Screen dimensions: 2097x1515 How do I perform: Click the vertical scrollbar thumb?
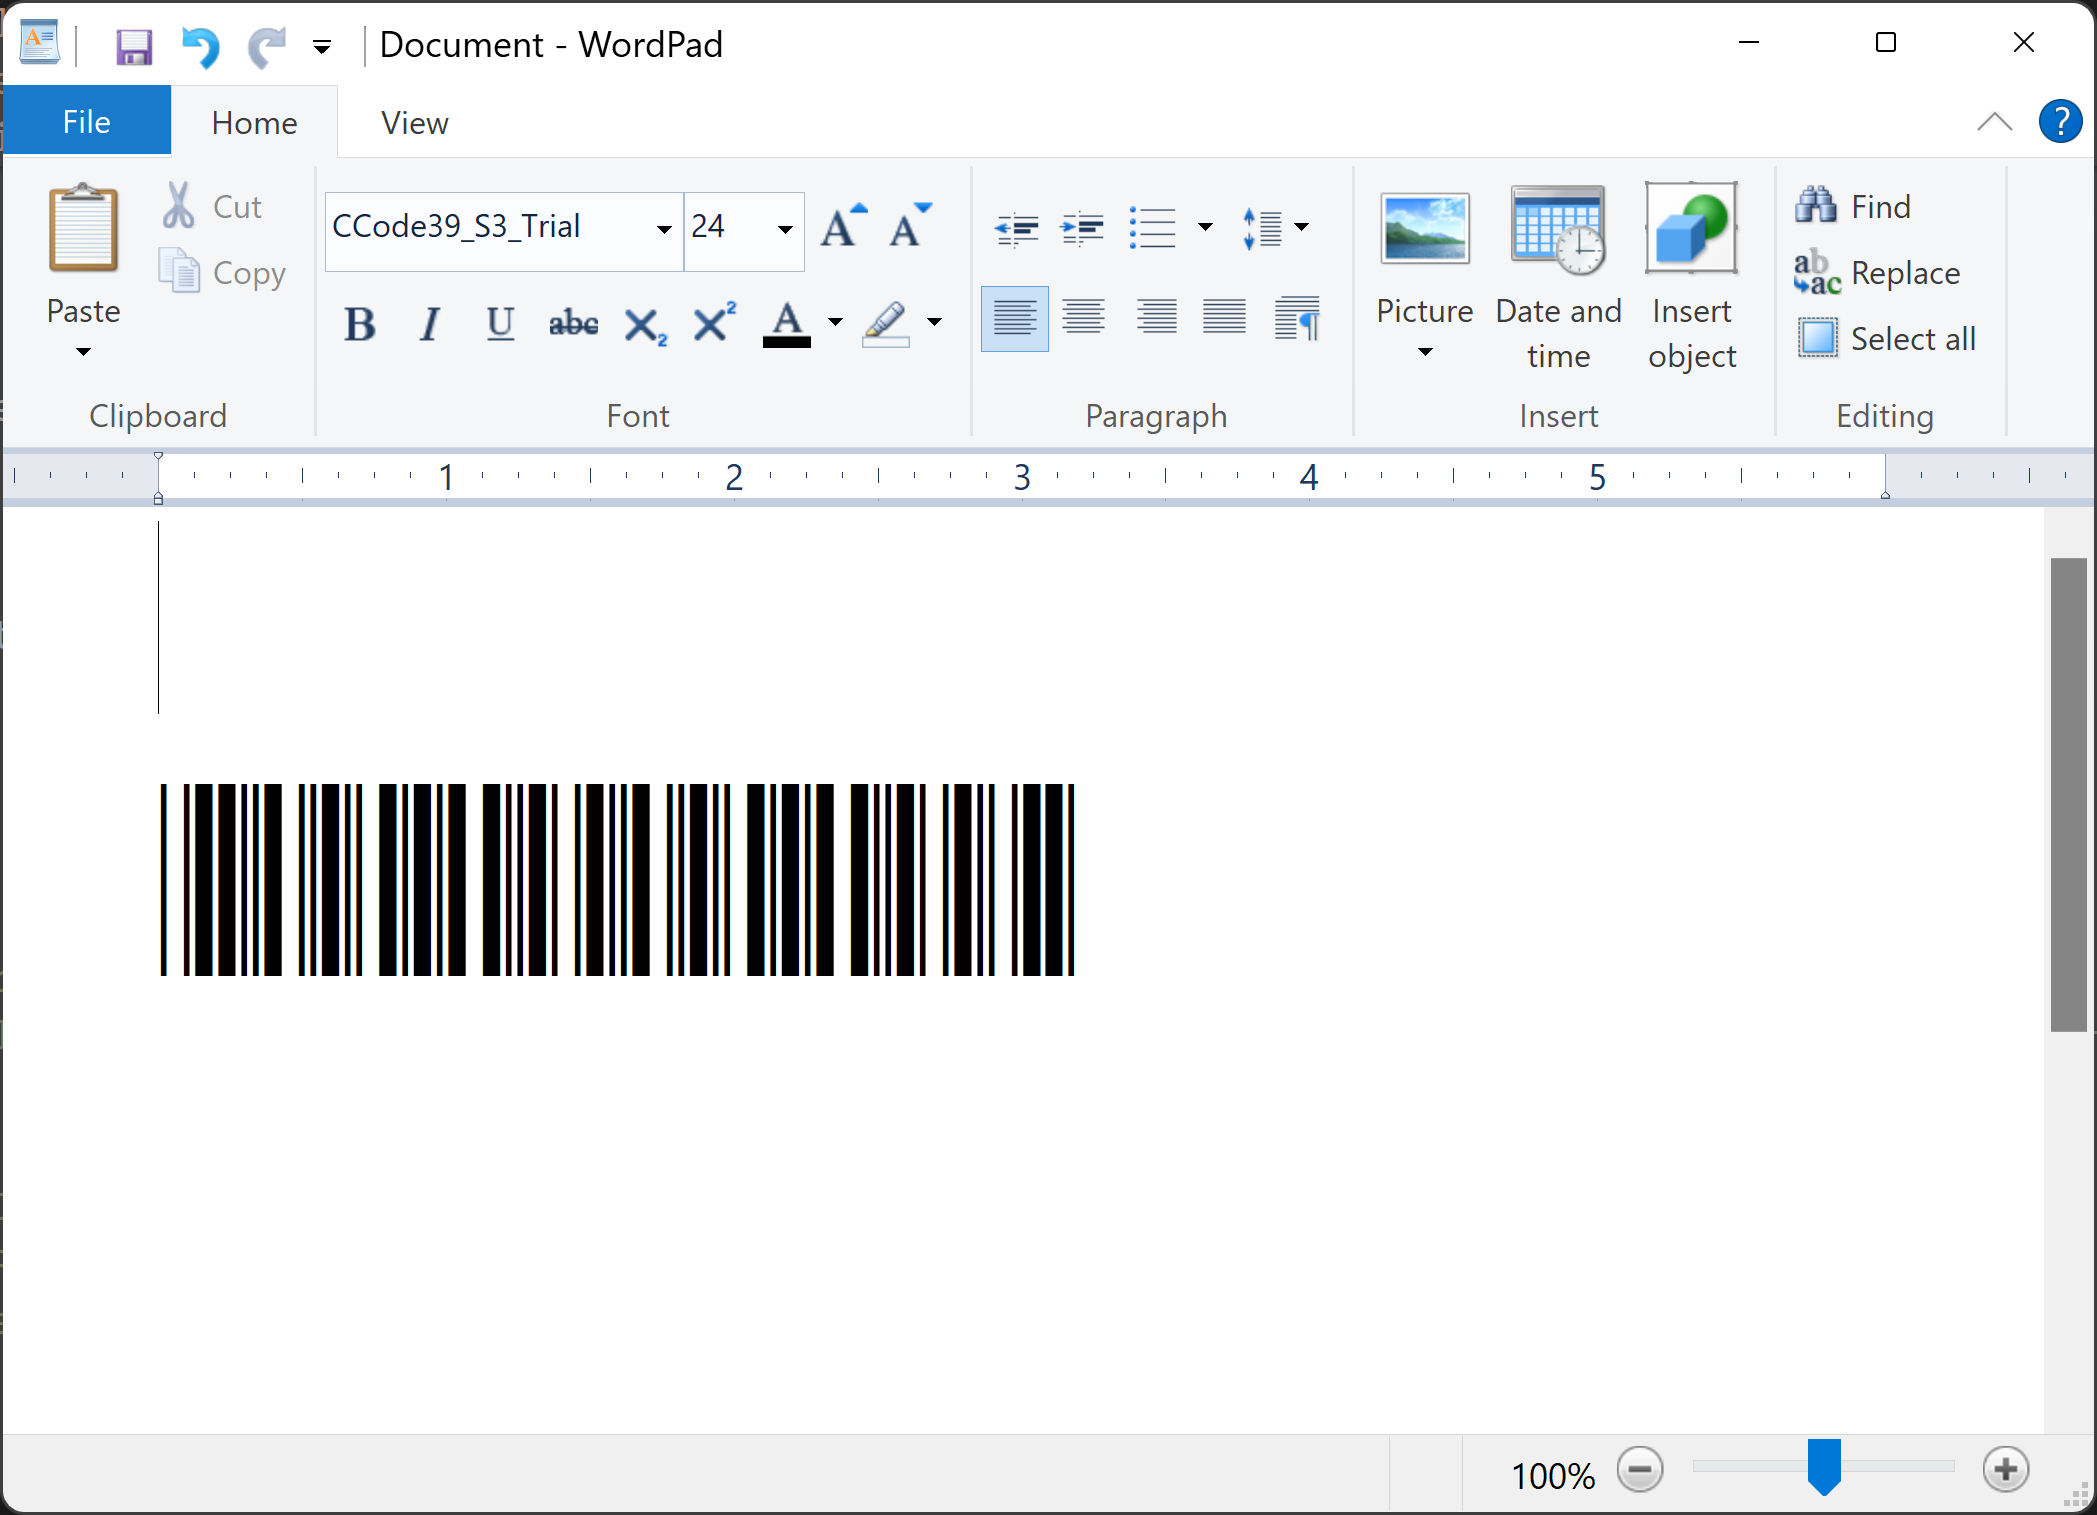[x=2068, y=794]
